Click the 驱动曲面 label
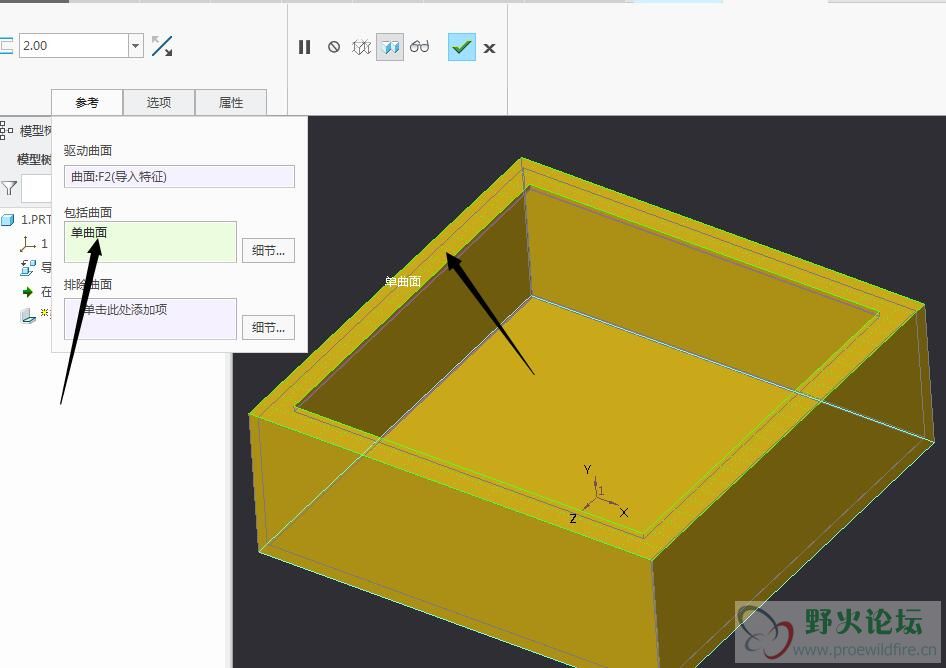 coord(88,151)
